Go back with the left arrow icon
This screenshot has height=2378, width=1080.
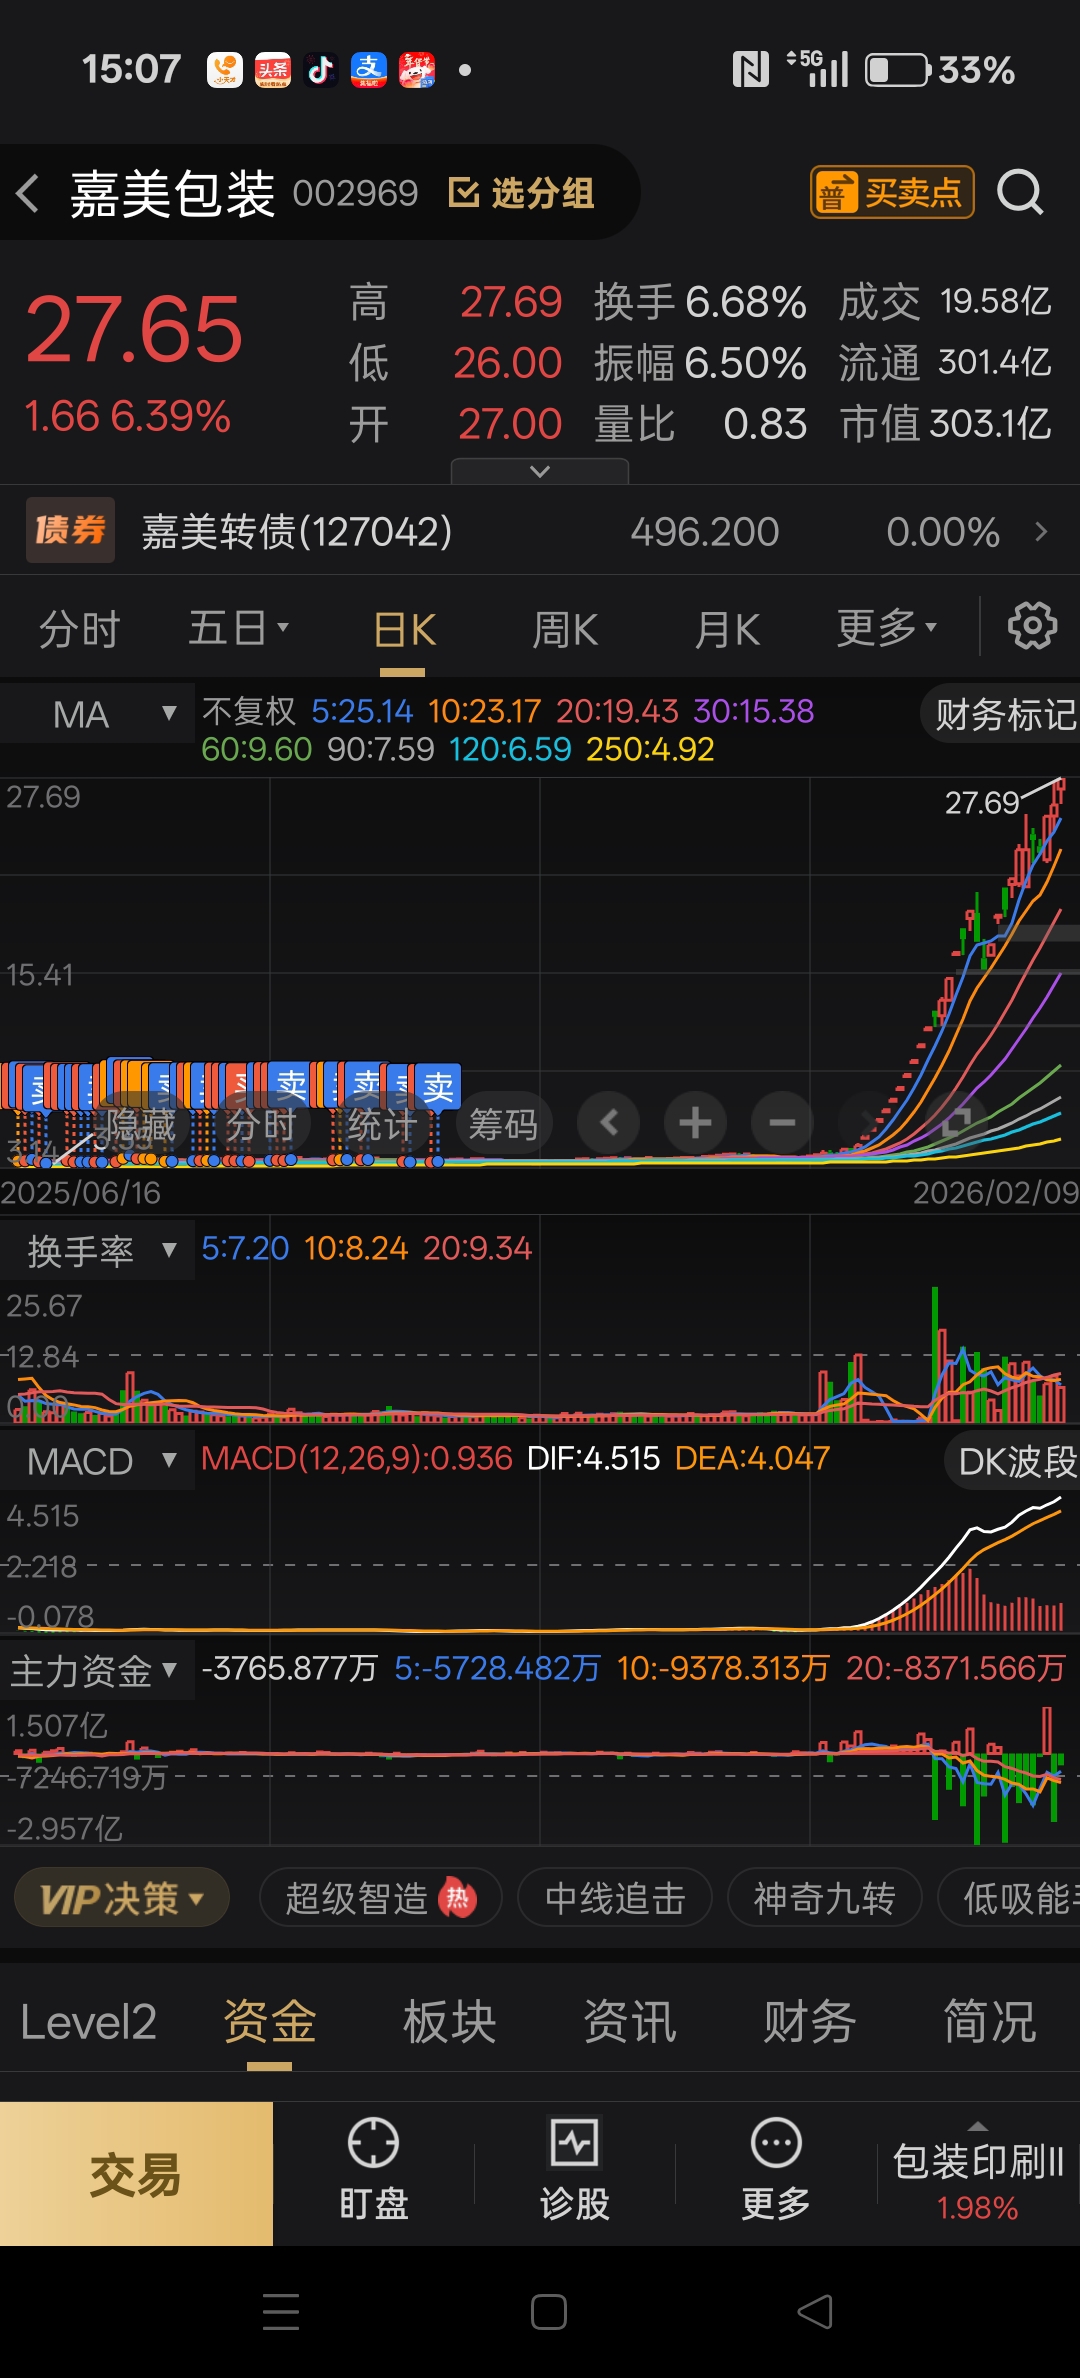pyautogui.click(x=28, y=193)
